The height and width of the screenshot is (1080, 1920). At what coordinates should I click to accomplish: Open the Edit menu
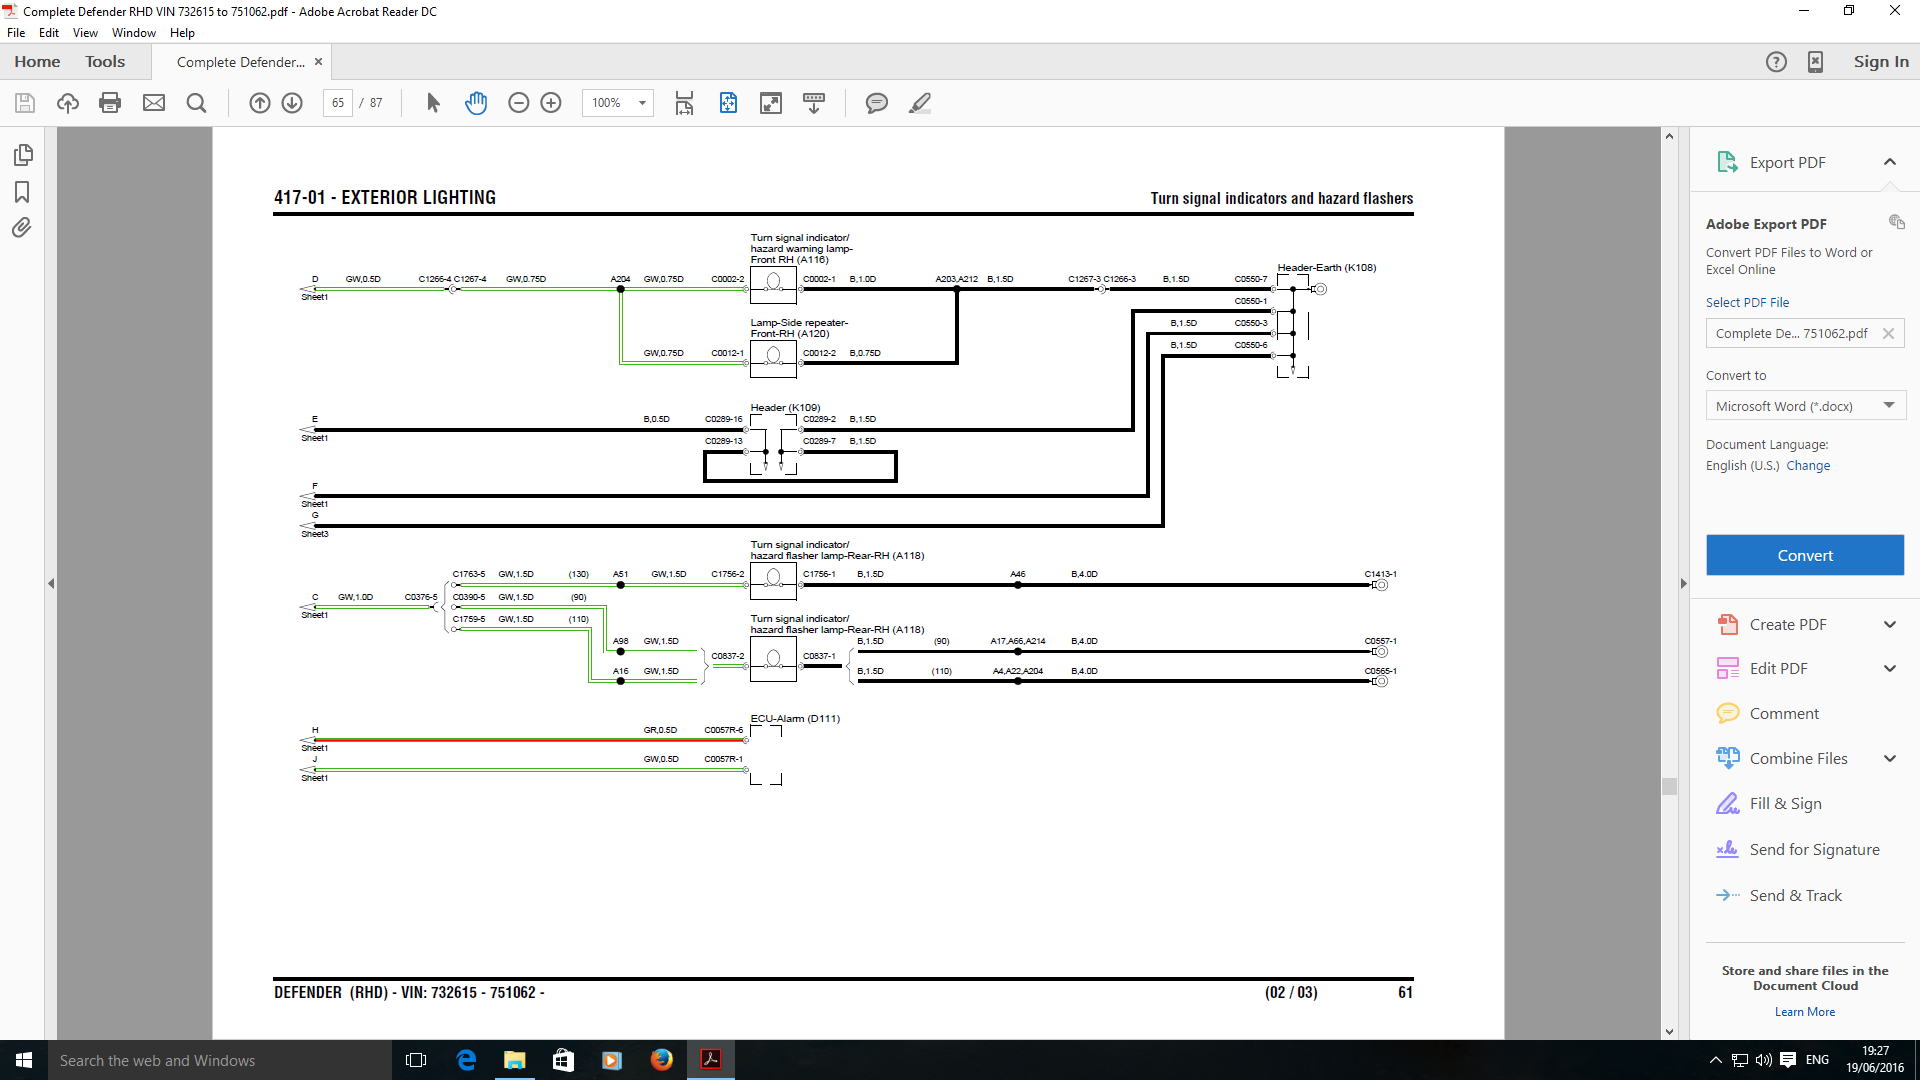49,33
